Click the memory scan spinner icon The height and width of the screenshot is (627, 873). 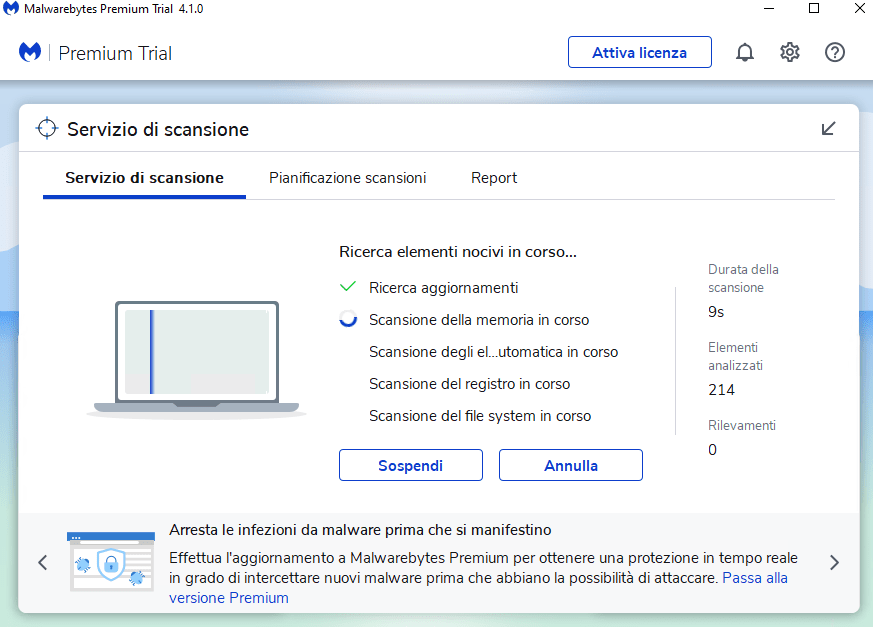coord(348,319)
